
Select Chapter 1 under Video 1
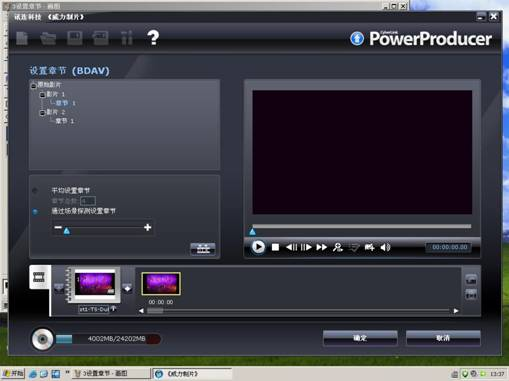[65, 103]
